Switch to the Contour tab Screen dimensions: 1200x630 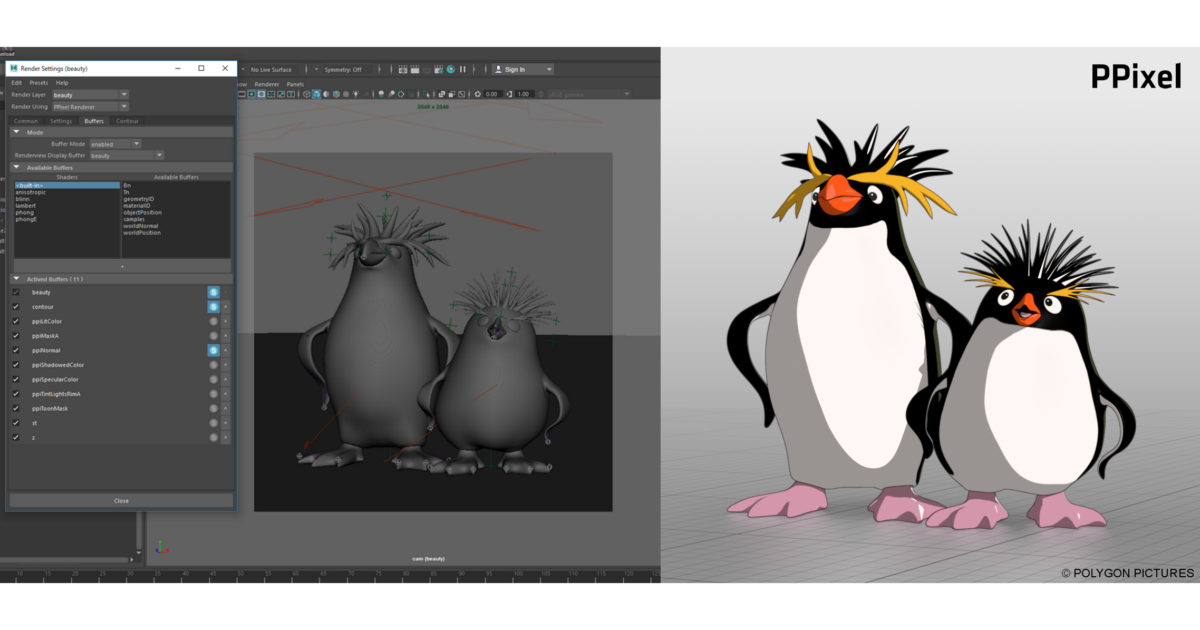(x=127, y=121)
